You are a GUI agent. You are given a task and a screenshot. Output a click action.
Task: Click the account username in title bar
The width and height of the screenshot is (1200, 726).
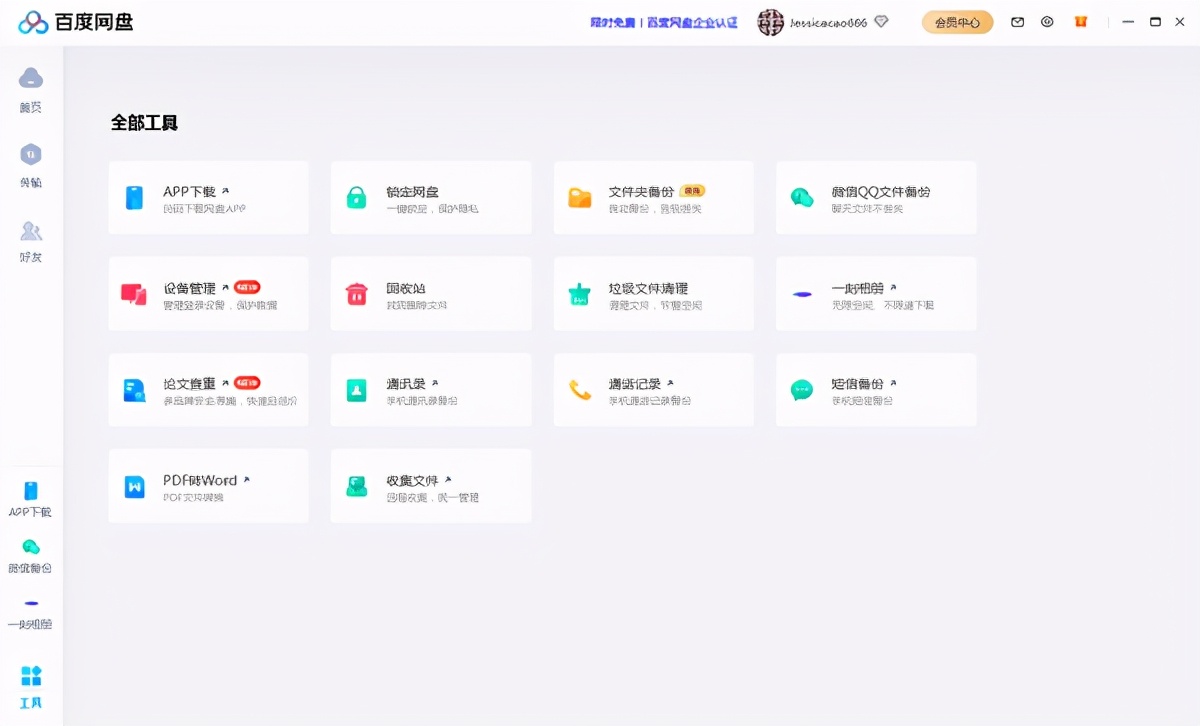click(x=828, y=22)
